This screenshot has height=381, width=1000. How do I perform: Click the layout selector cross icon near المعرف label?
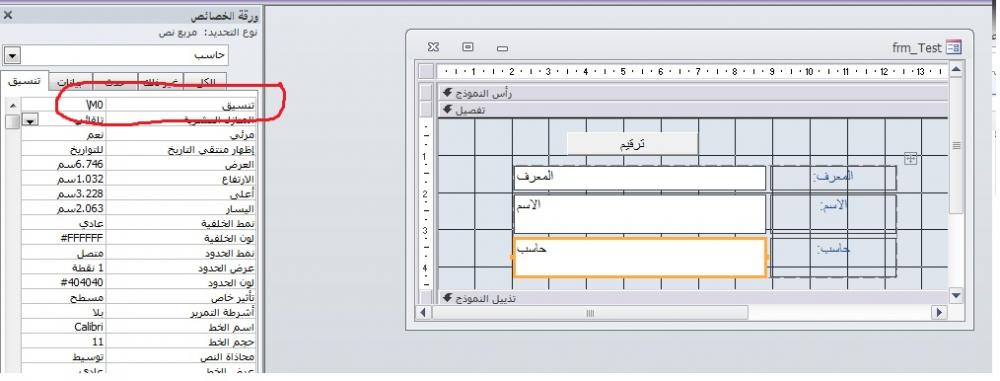tap(911, 160)
